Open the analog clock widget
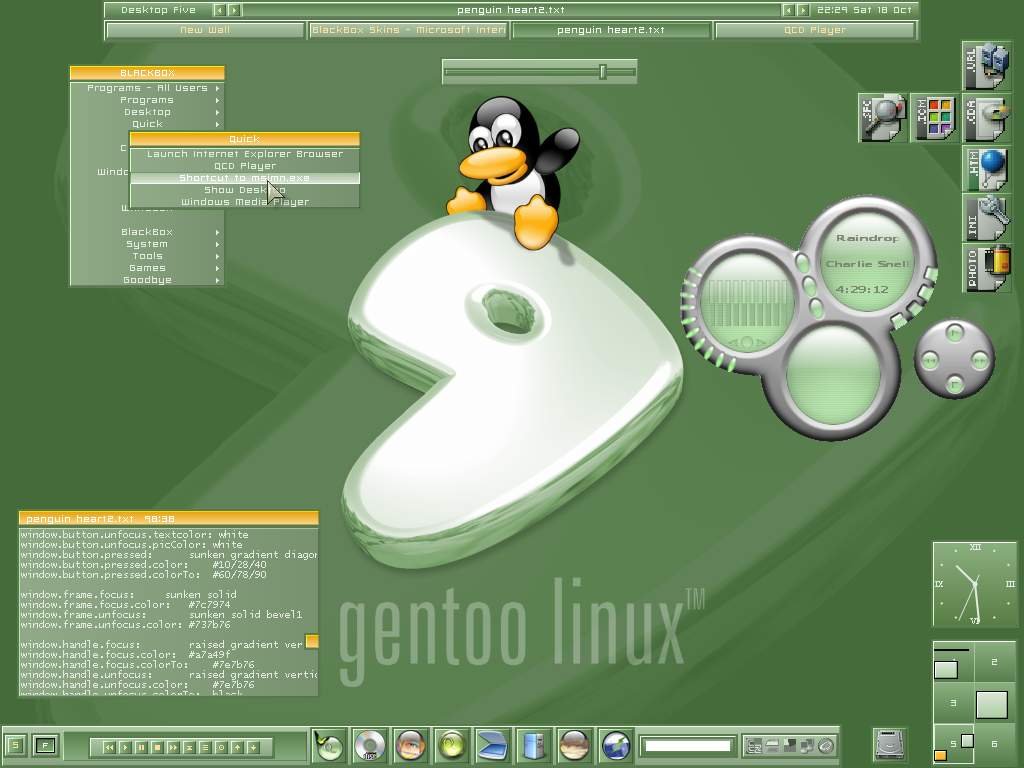Viewport: 1024px width, 768px height. [974, 584]
